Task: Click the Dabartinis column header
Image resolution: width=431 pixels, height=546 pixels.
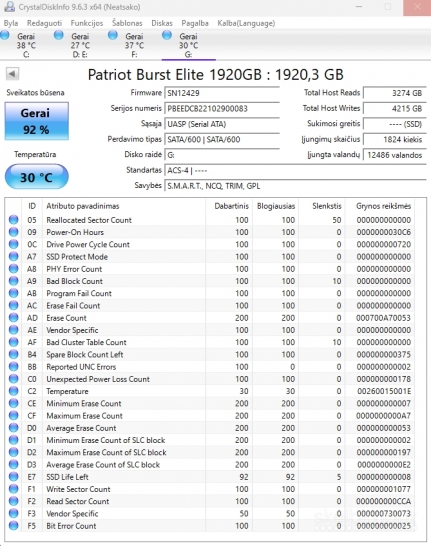Action: [229, 206]
